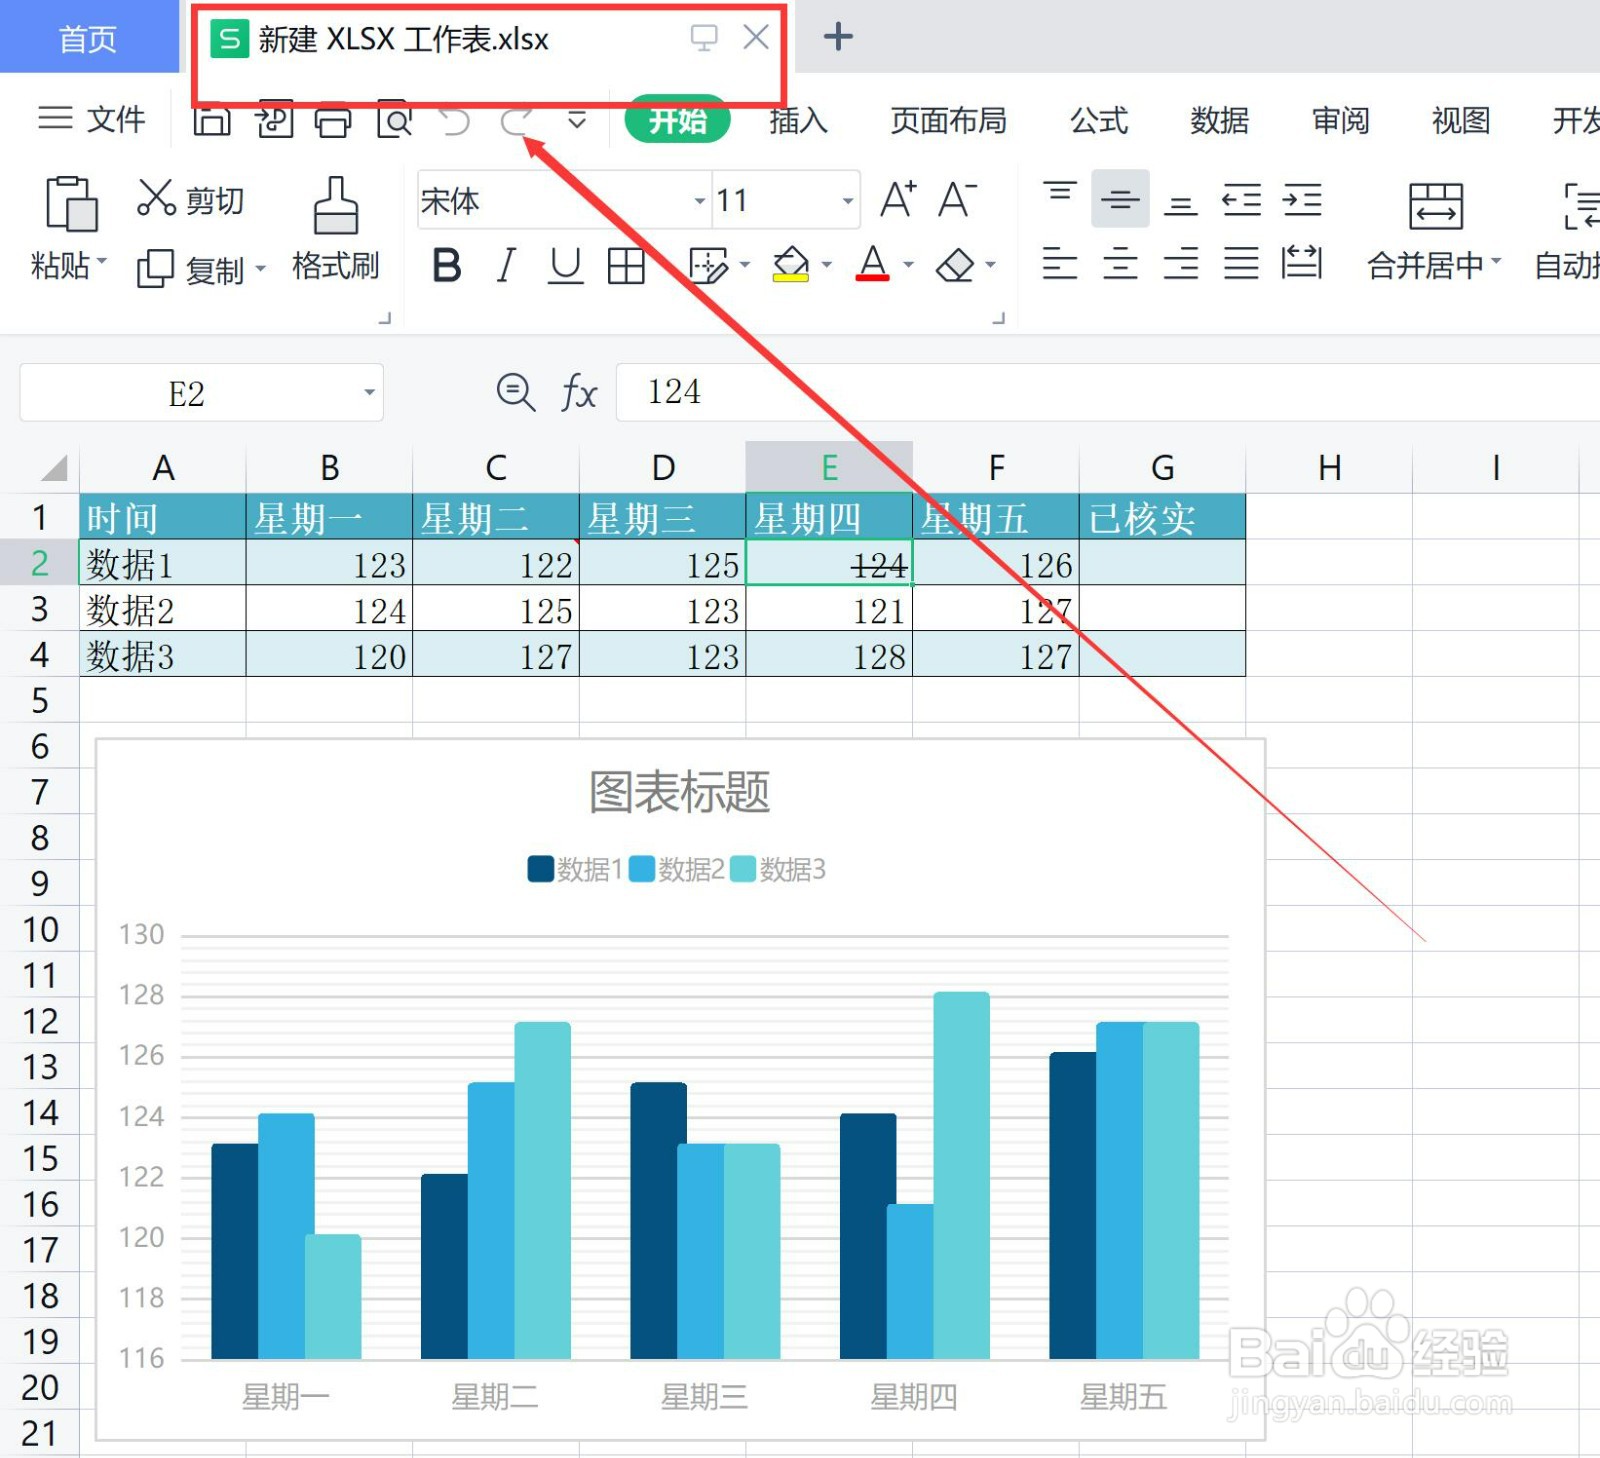
Task: Click the Save icon in quick toolbar
Action: [212, 121]
